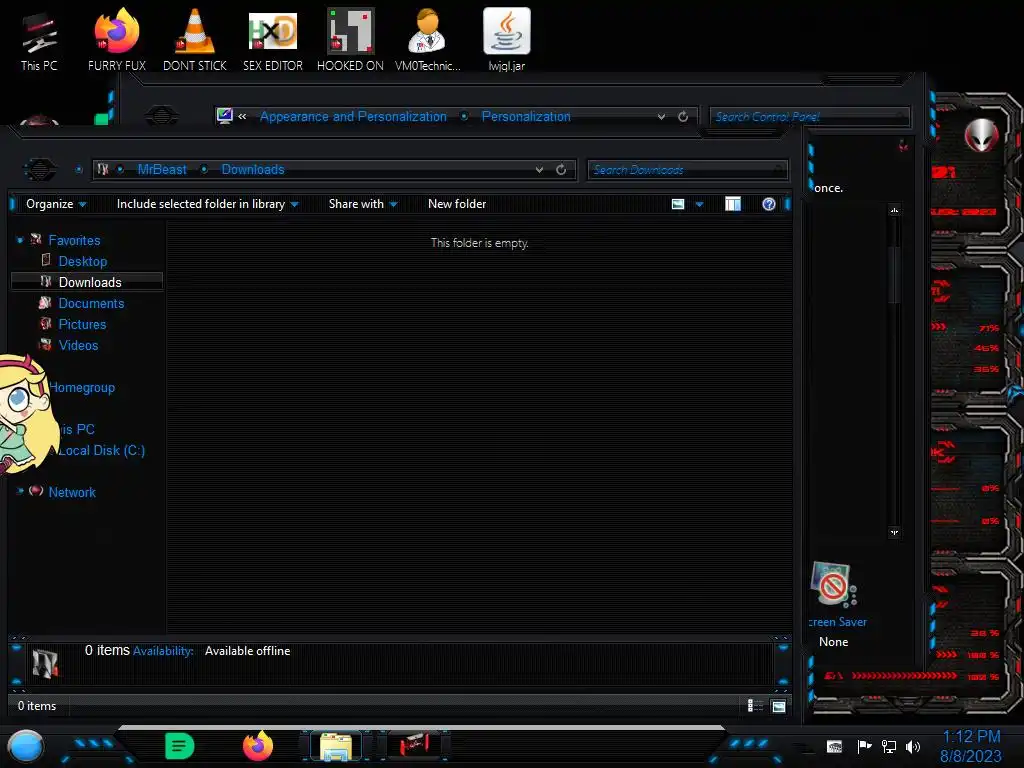This screenshot has width=1024, height=768.
Task: Click the keyboard tray icon
Action: pos(834,746)
